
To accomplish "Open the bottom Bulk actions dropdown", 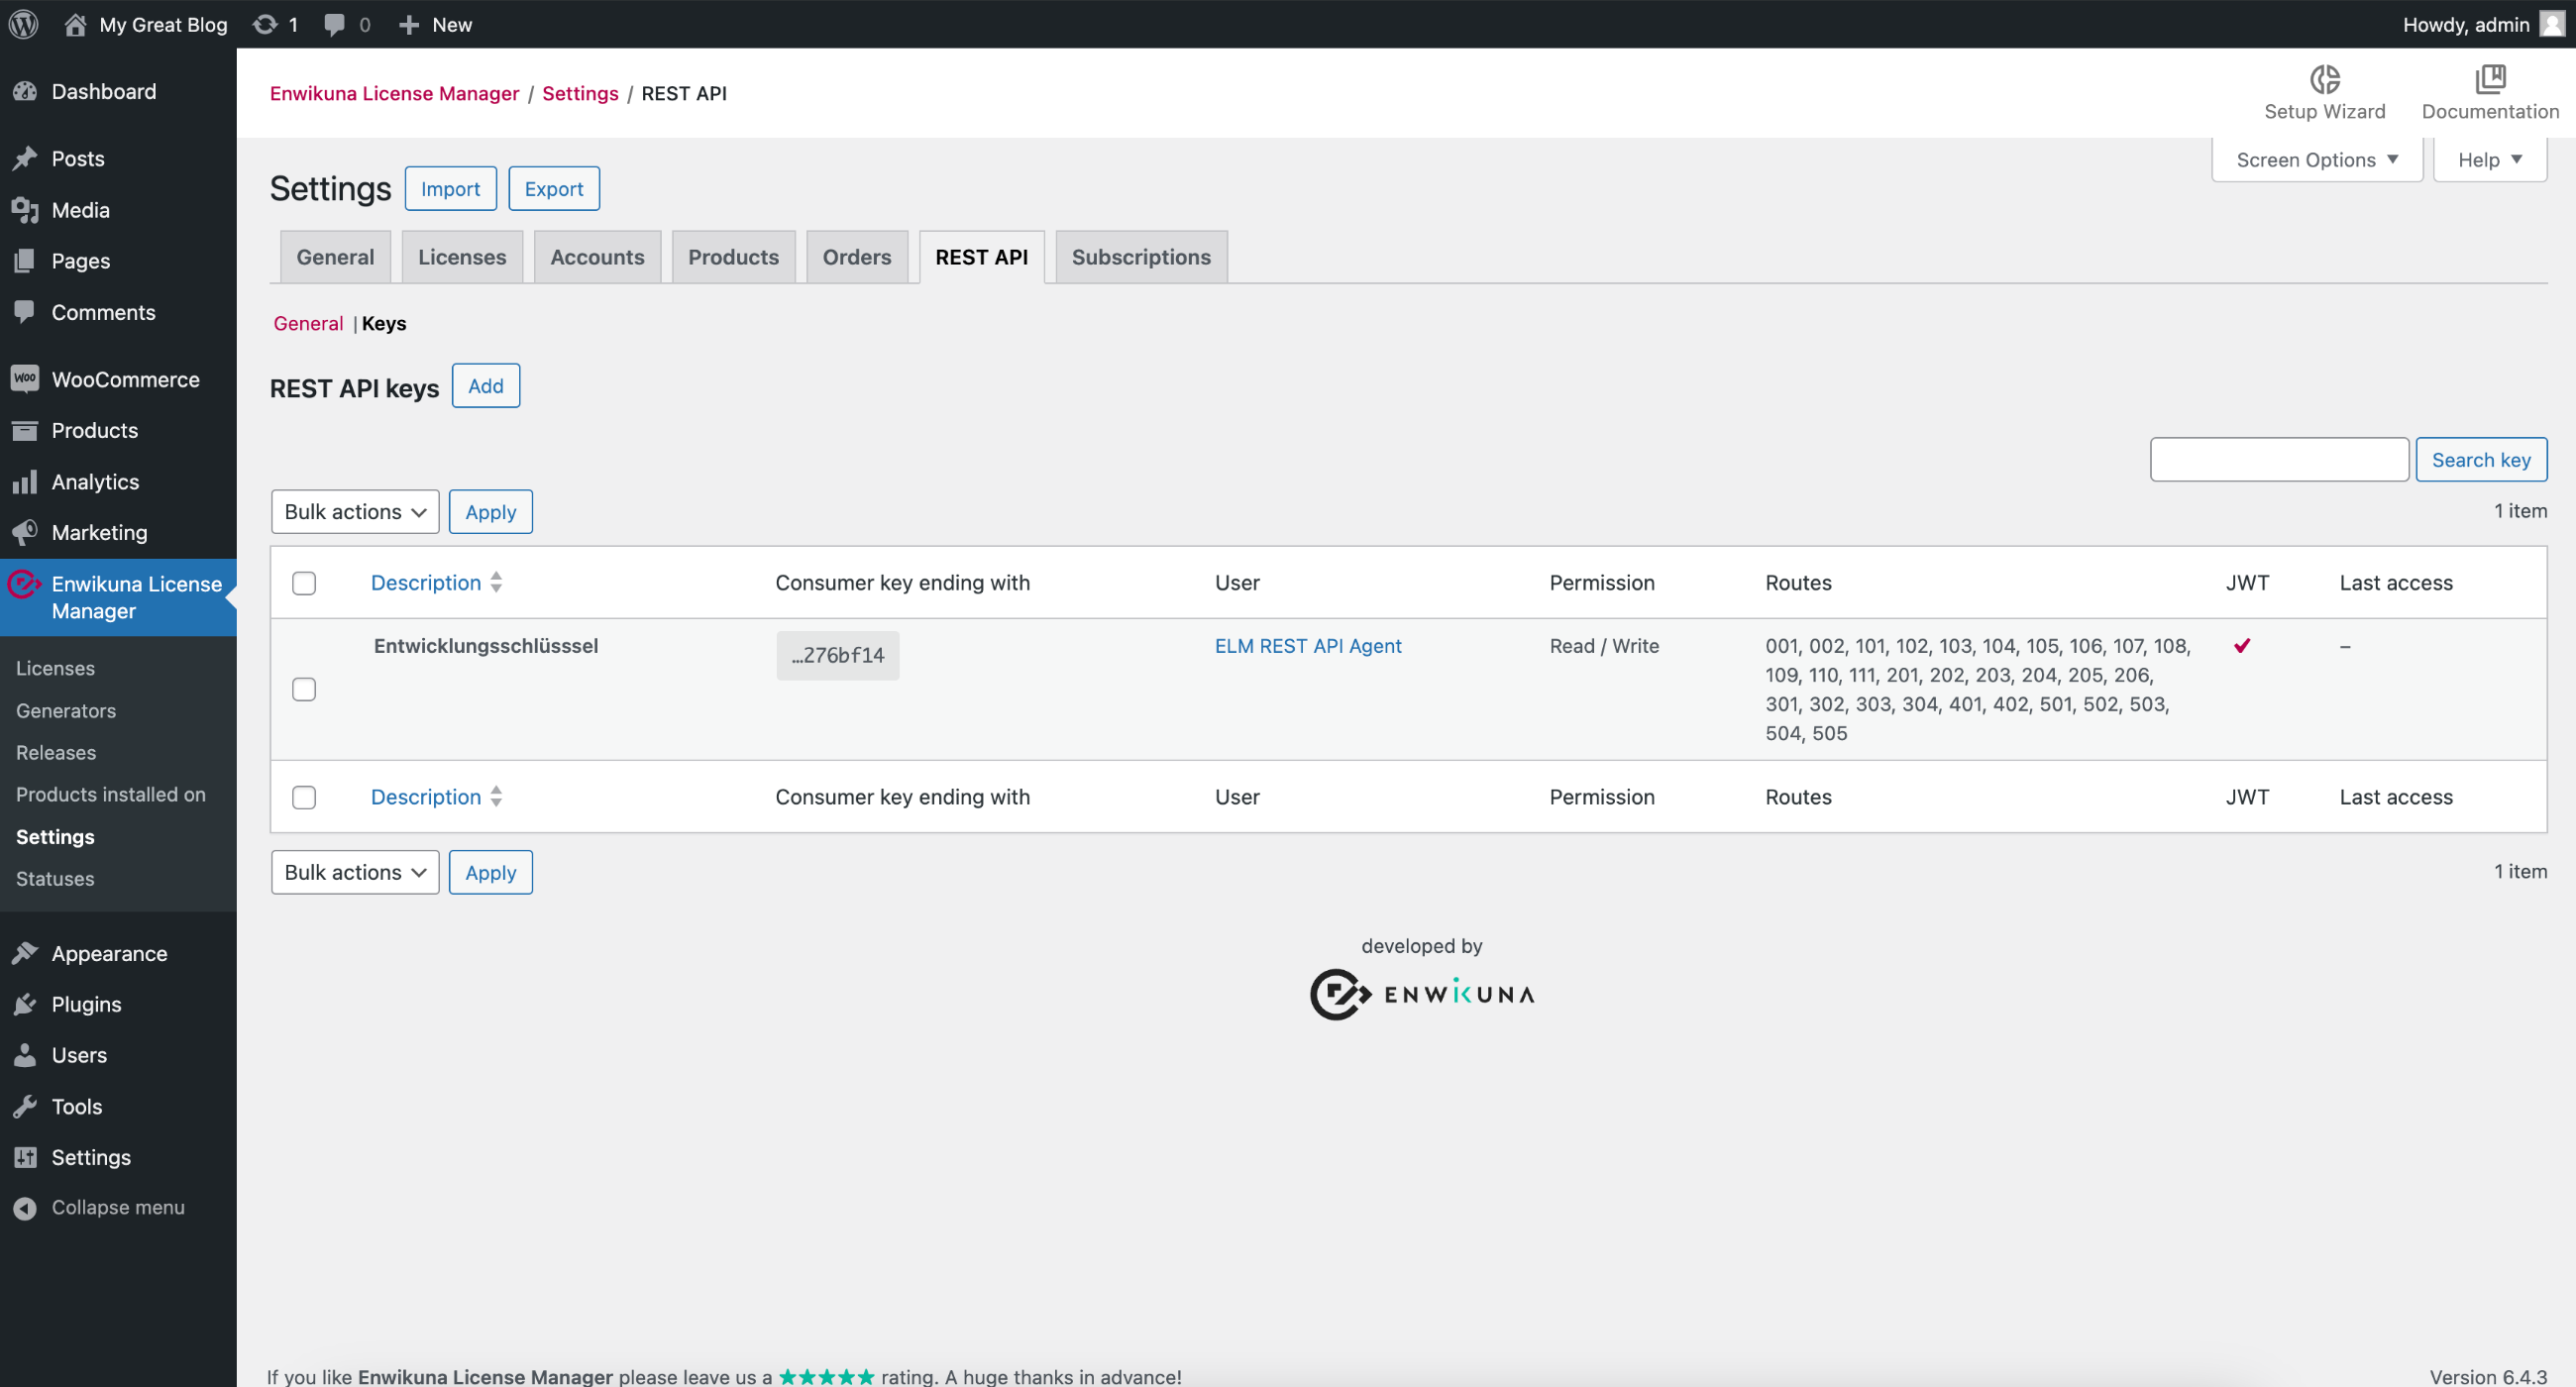I will coord(355,872).
